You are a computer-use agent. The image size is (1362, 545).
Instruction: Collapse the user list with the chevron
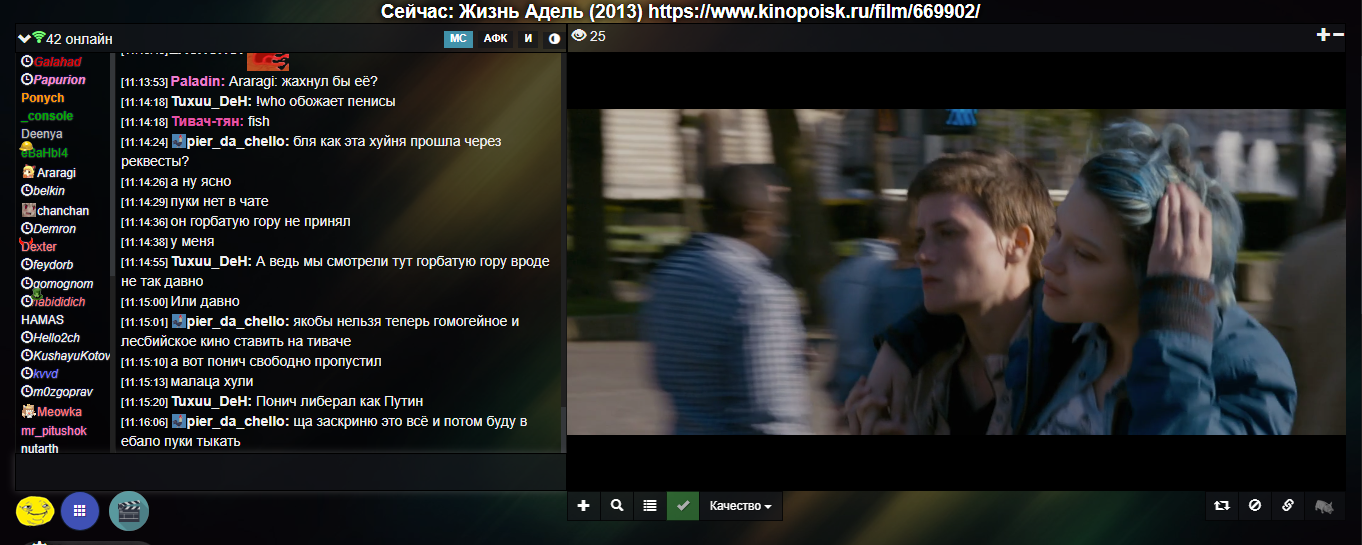pyautogui.click(x=24, y=39)
